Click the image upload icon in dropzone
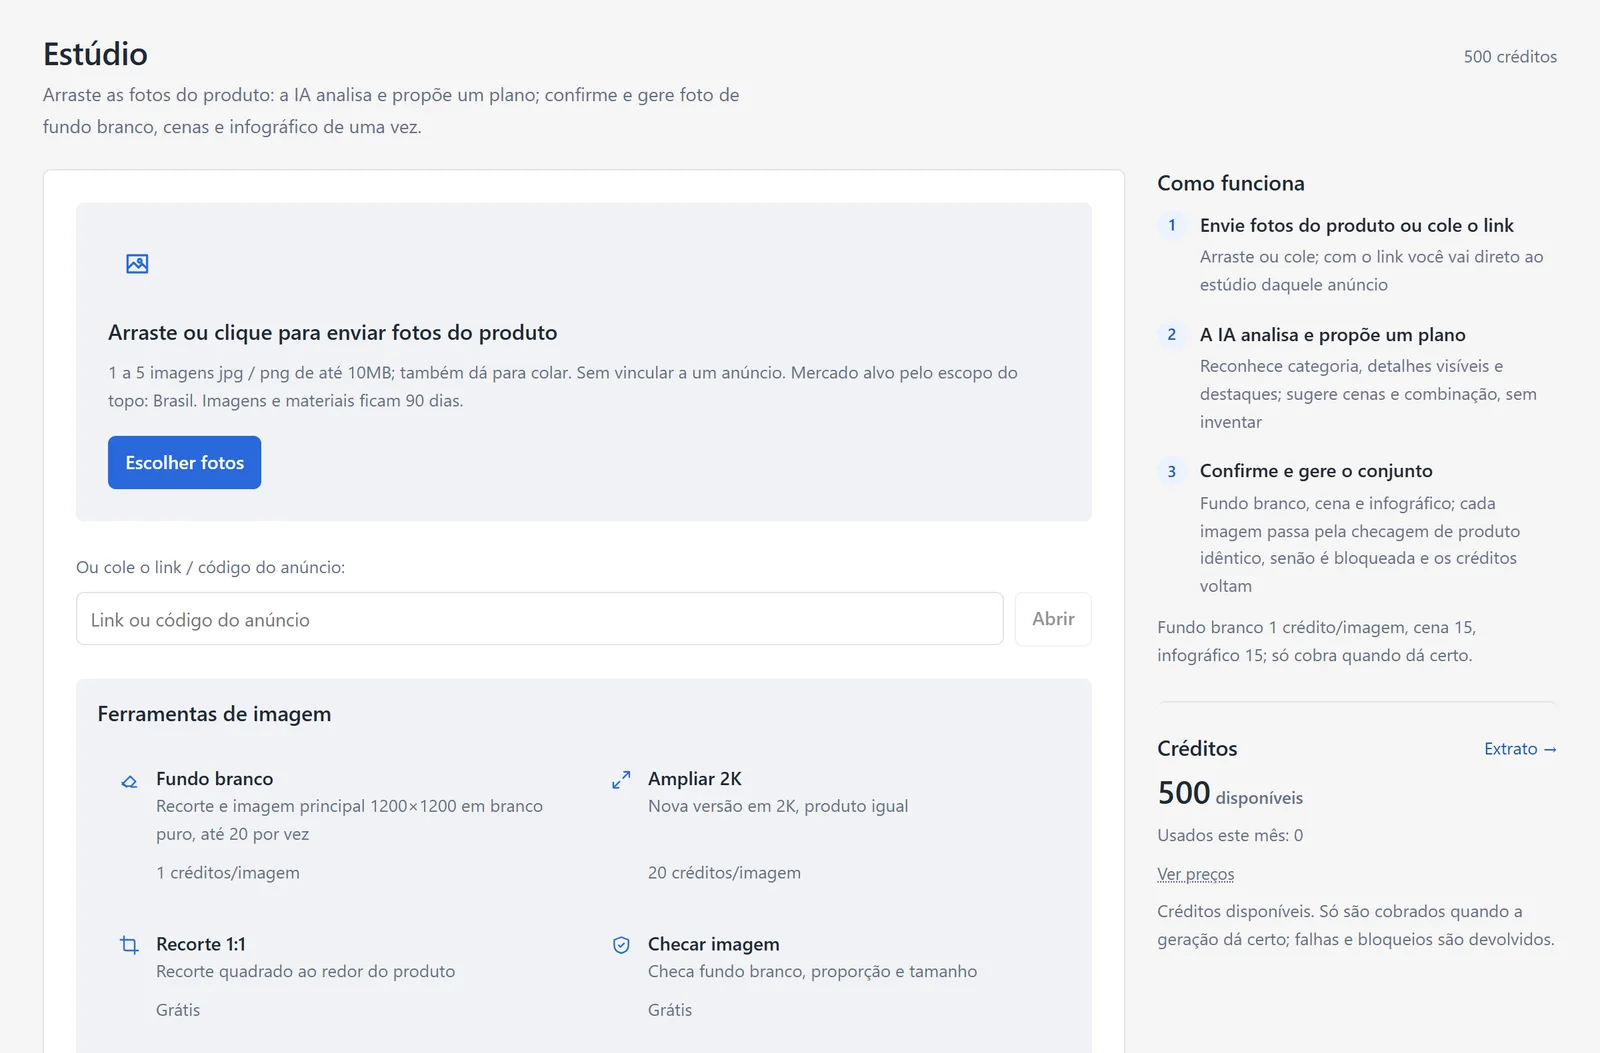1600x1053 pixels. (137, 264)
